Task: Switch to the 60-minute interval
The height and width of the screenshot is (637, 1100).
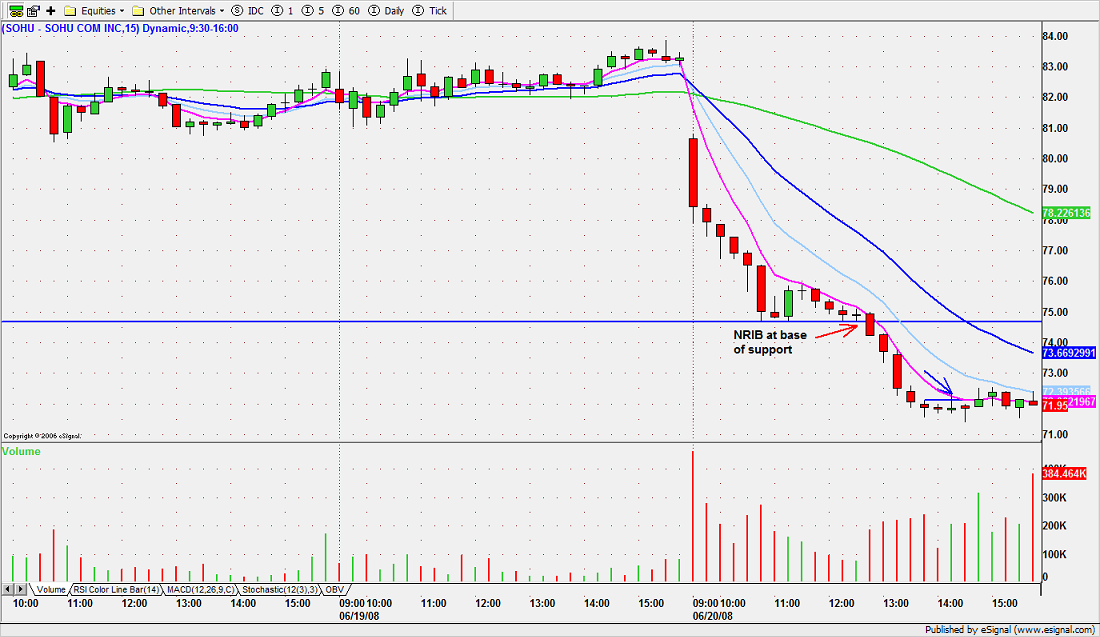Action: point(347,11)
